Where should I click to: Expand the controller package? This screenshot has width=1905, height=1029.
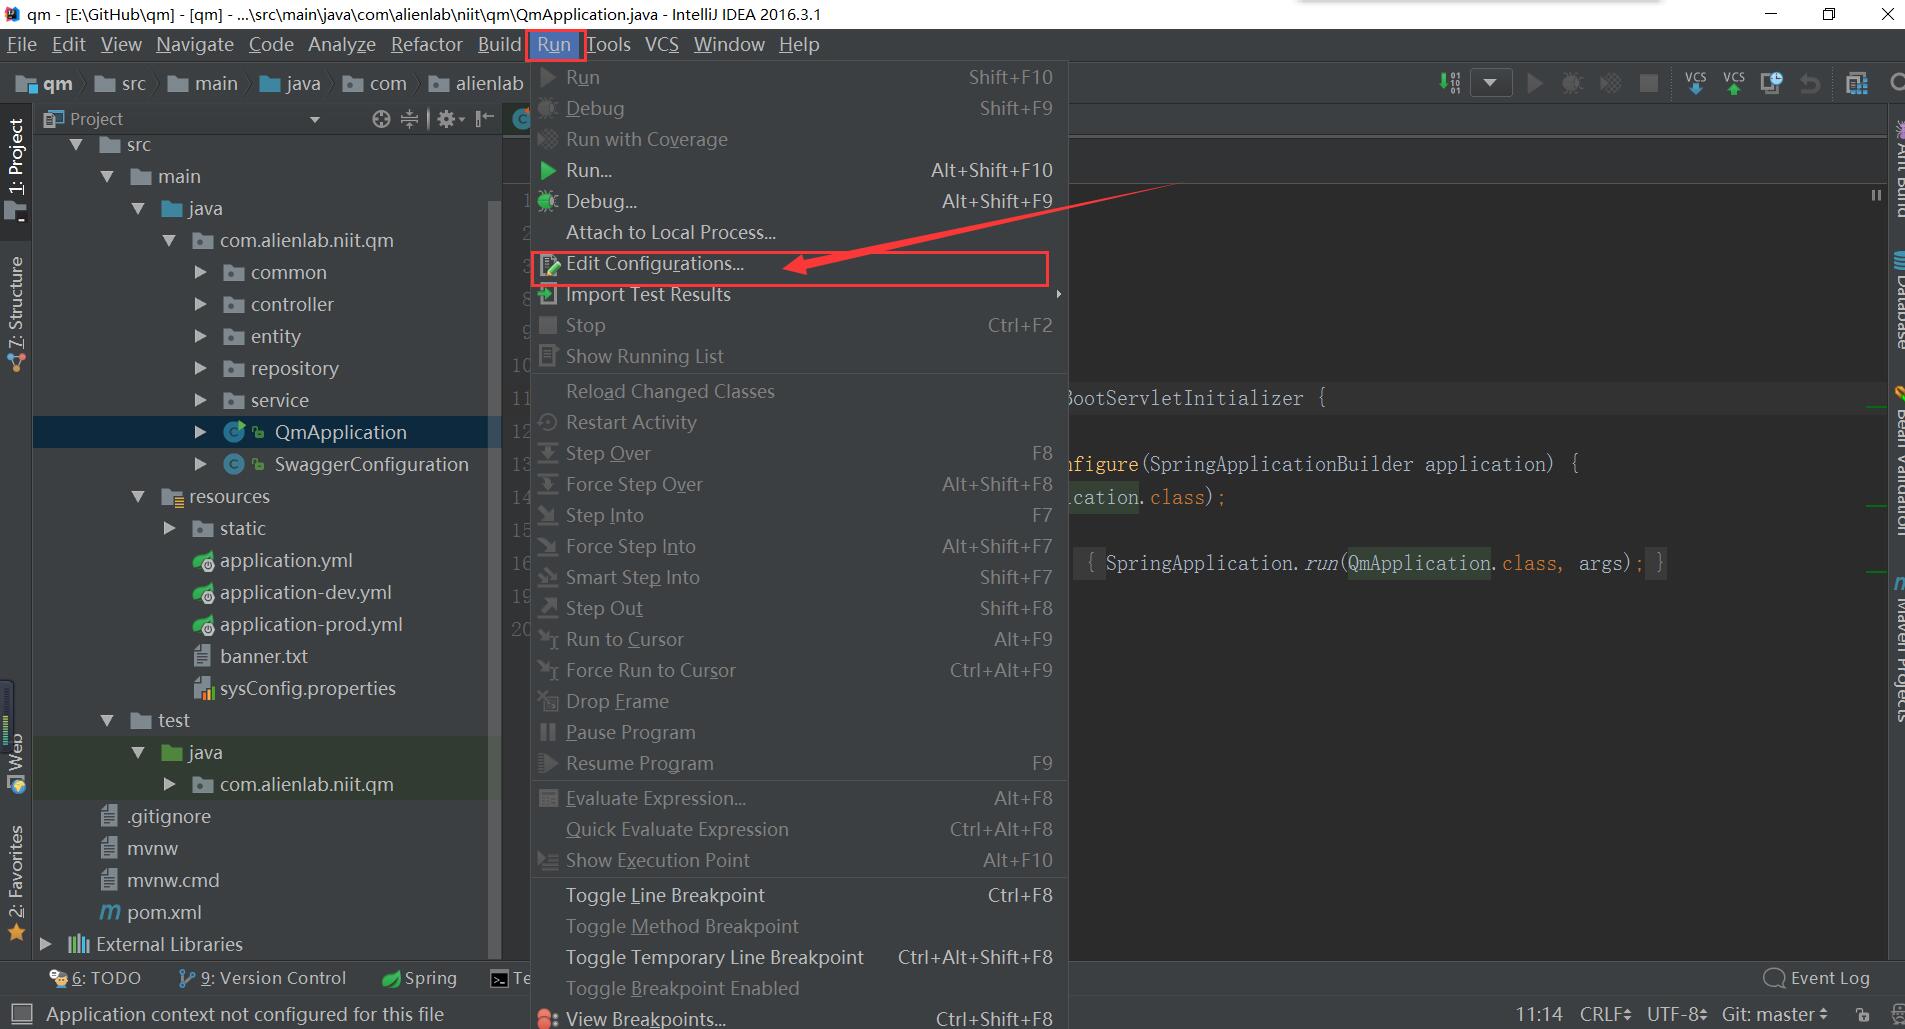(x=200, y=305)
